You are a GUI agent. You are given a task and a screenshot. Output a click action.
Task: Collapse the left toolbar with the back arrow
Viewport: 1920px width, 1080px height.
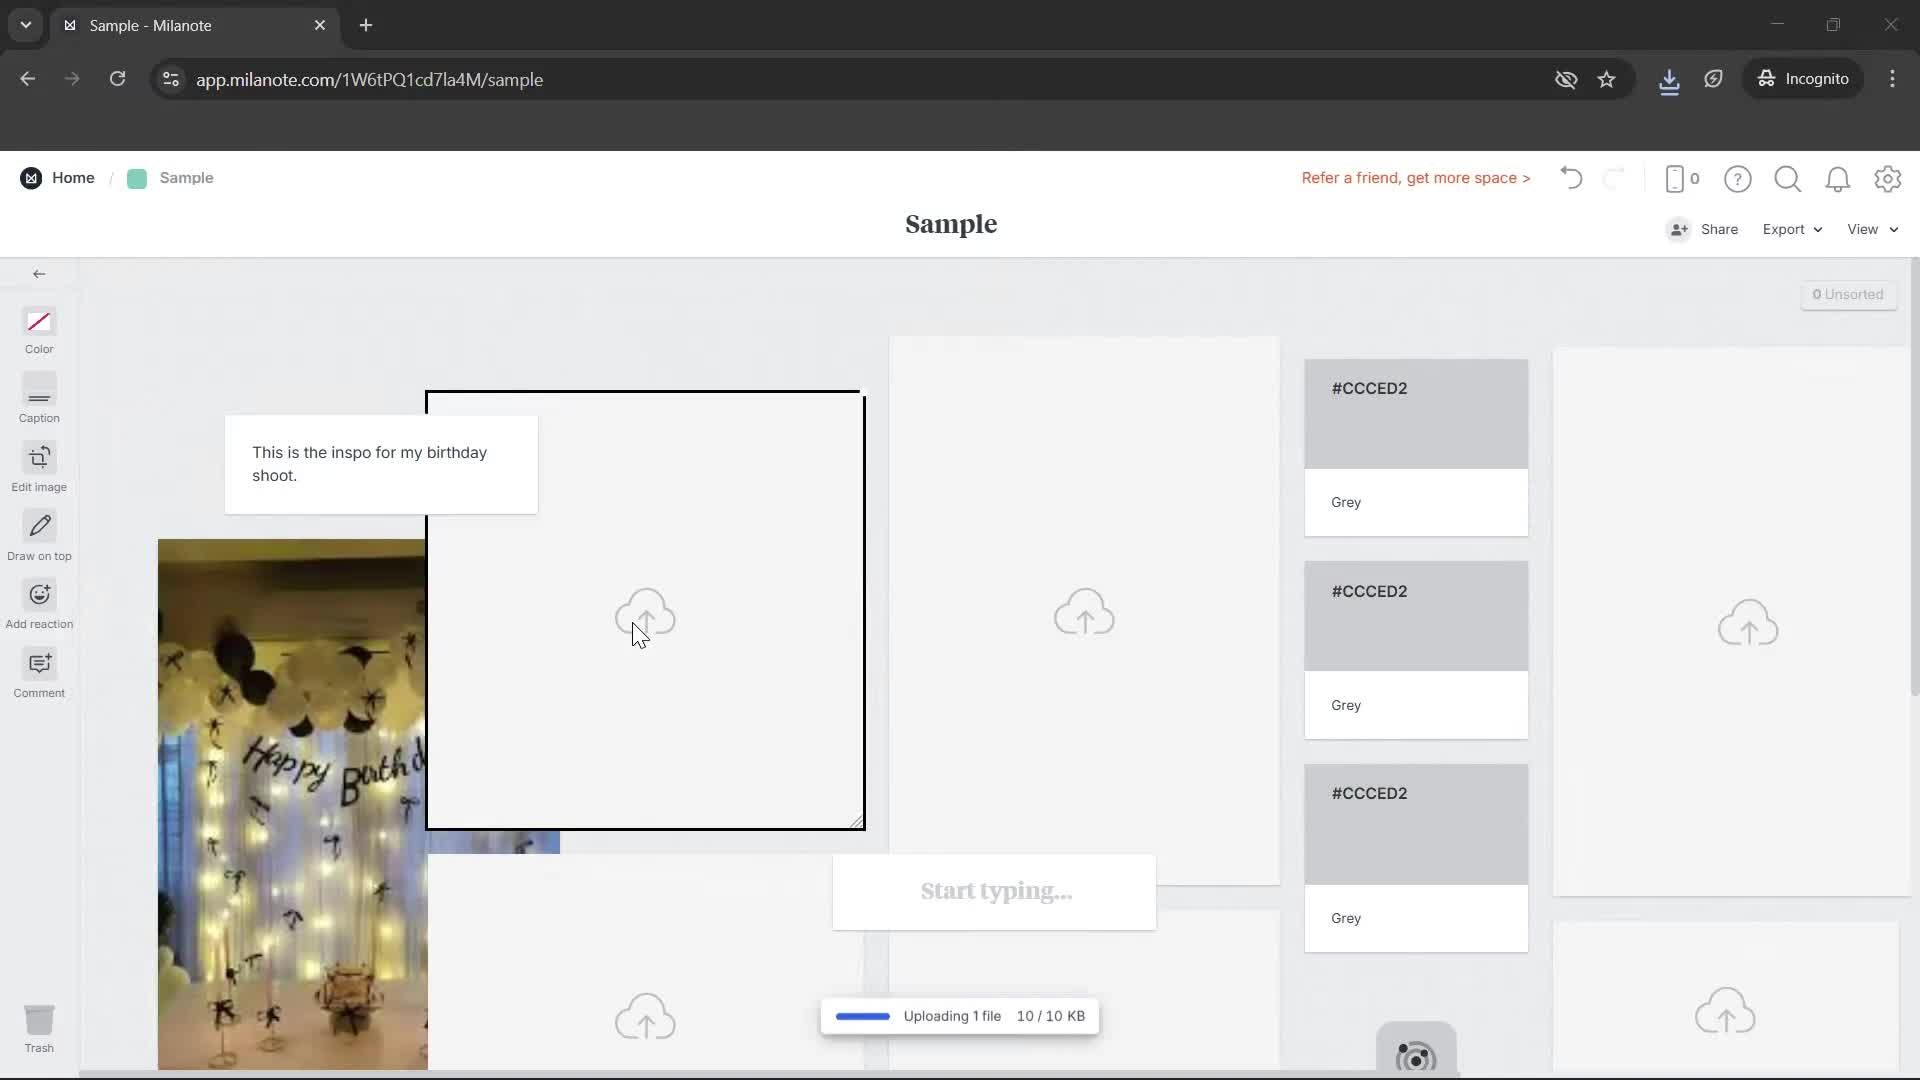point(39,273)
